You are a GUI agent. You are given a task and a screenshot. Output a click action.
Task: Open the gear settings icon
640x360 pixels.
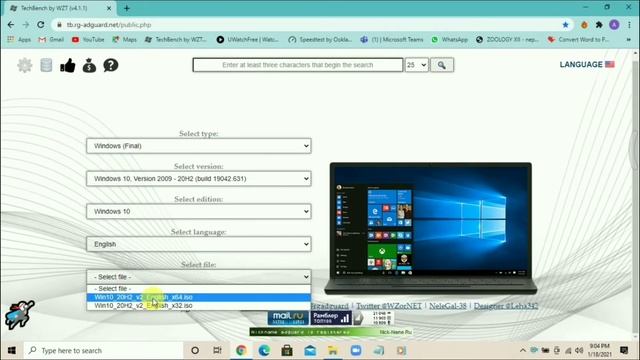pyautogui.click(x=24, y=65)
